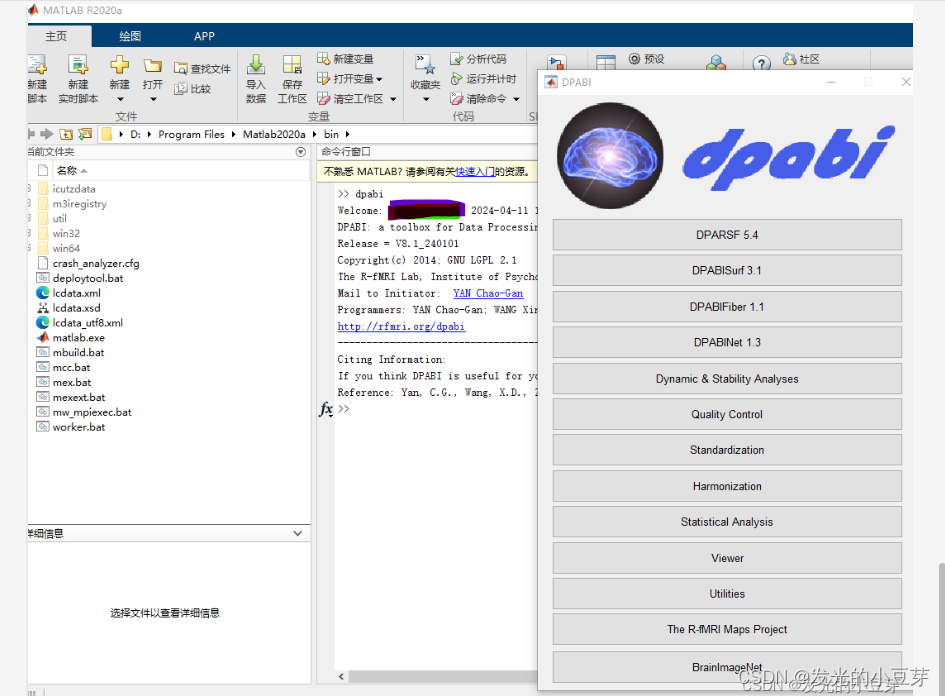Switch to the APP ribbon tab
The width and height of the screenshot is (945, 696).
point(204,35)
